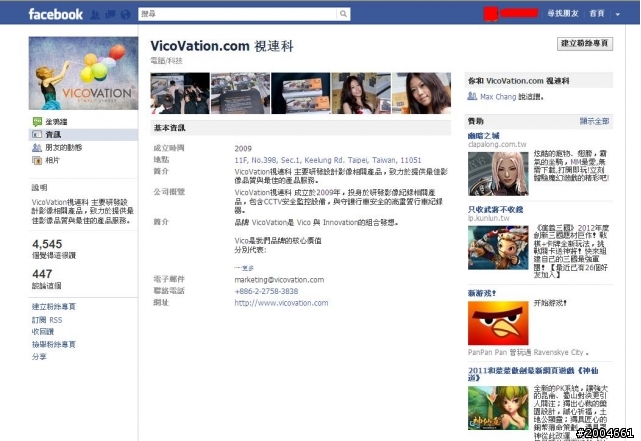Image resolution: width=641 pixels, height=441 pixels.
Task: Click 顯示全部 in the sponsored section
Action: tap(594, 121)
